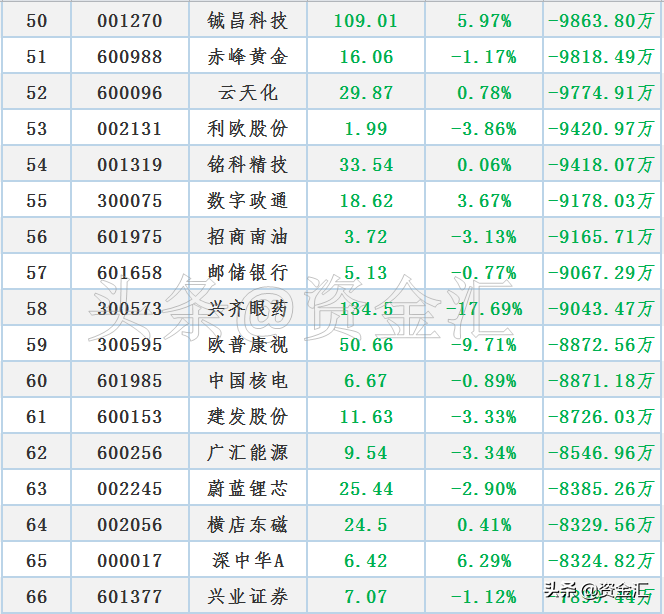
Task: Click net flow value -9178.03万
Action: pos(601,201)
